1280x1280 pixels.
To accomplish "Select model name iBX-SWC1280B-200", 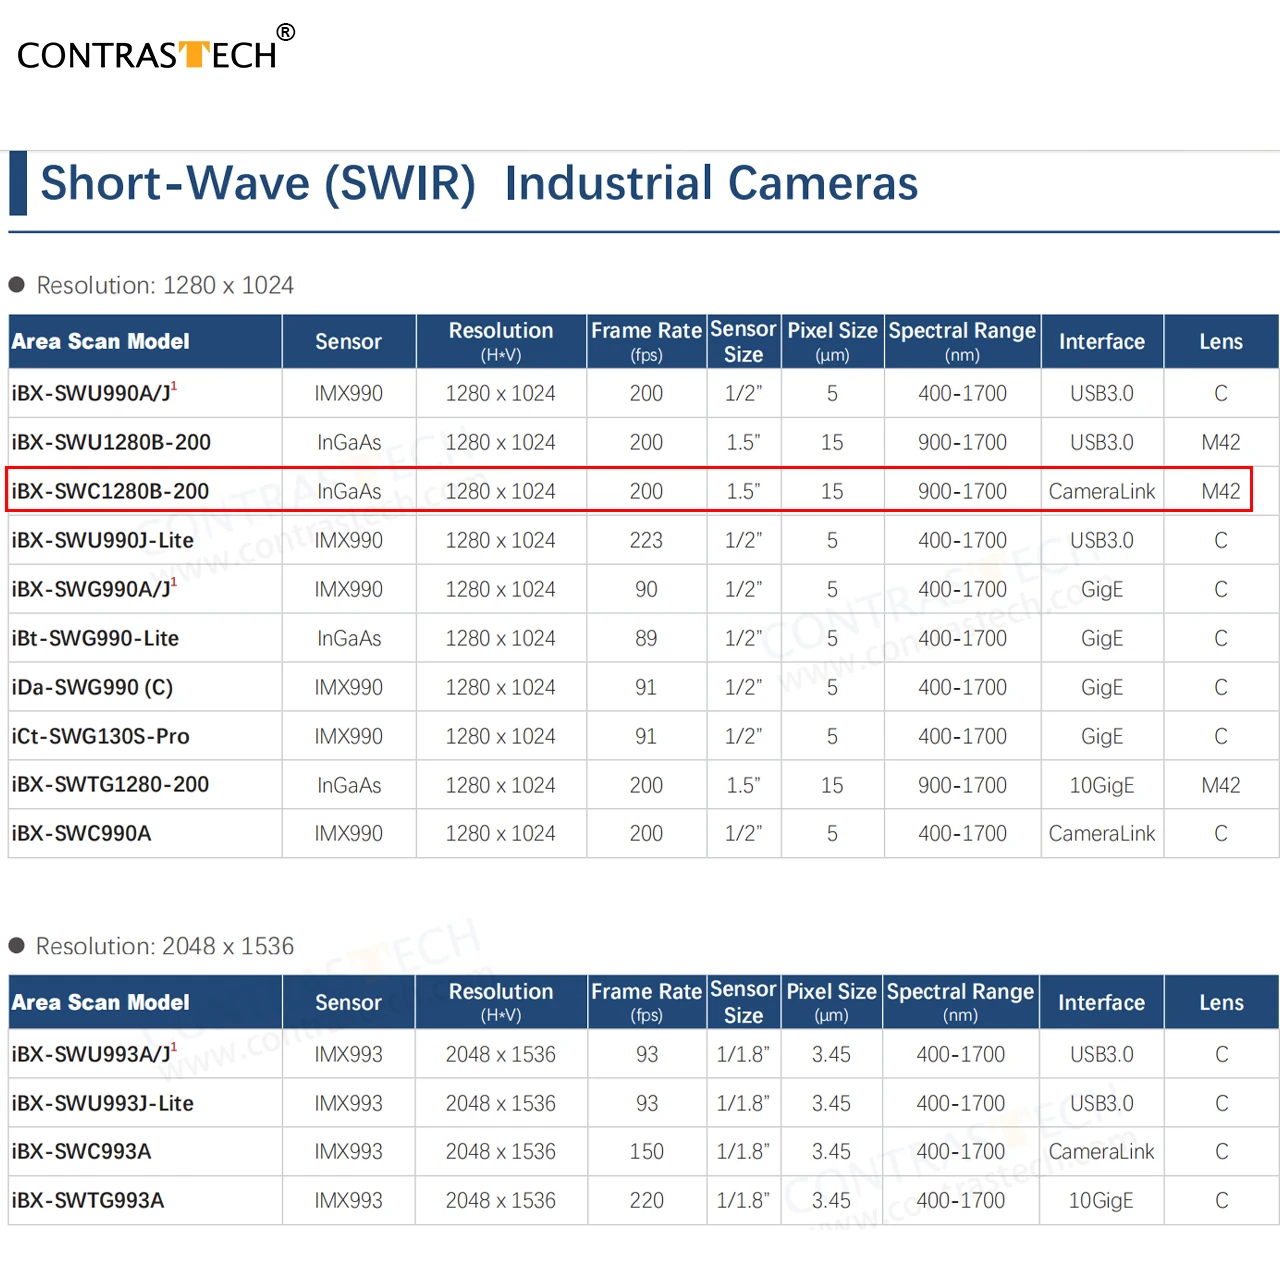I will 110,491.
